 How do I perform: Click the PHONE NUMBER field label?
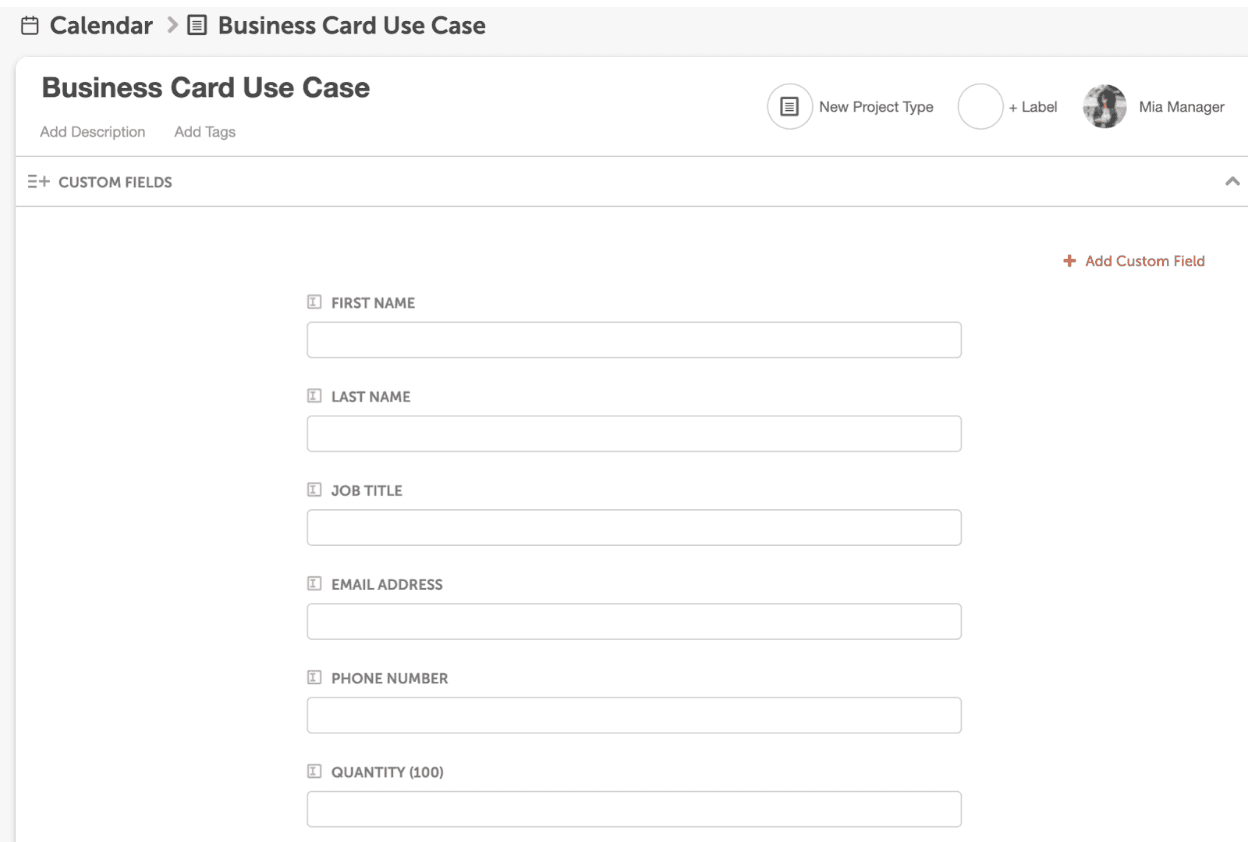pyautogui.click(x=390, y=679)
